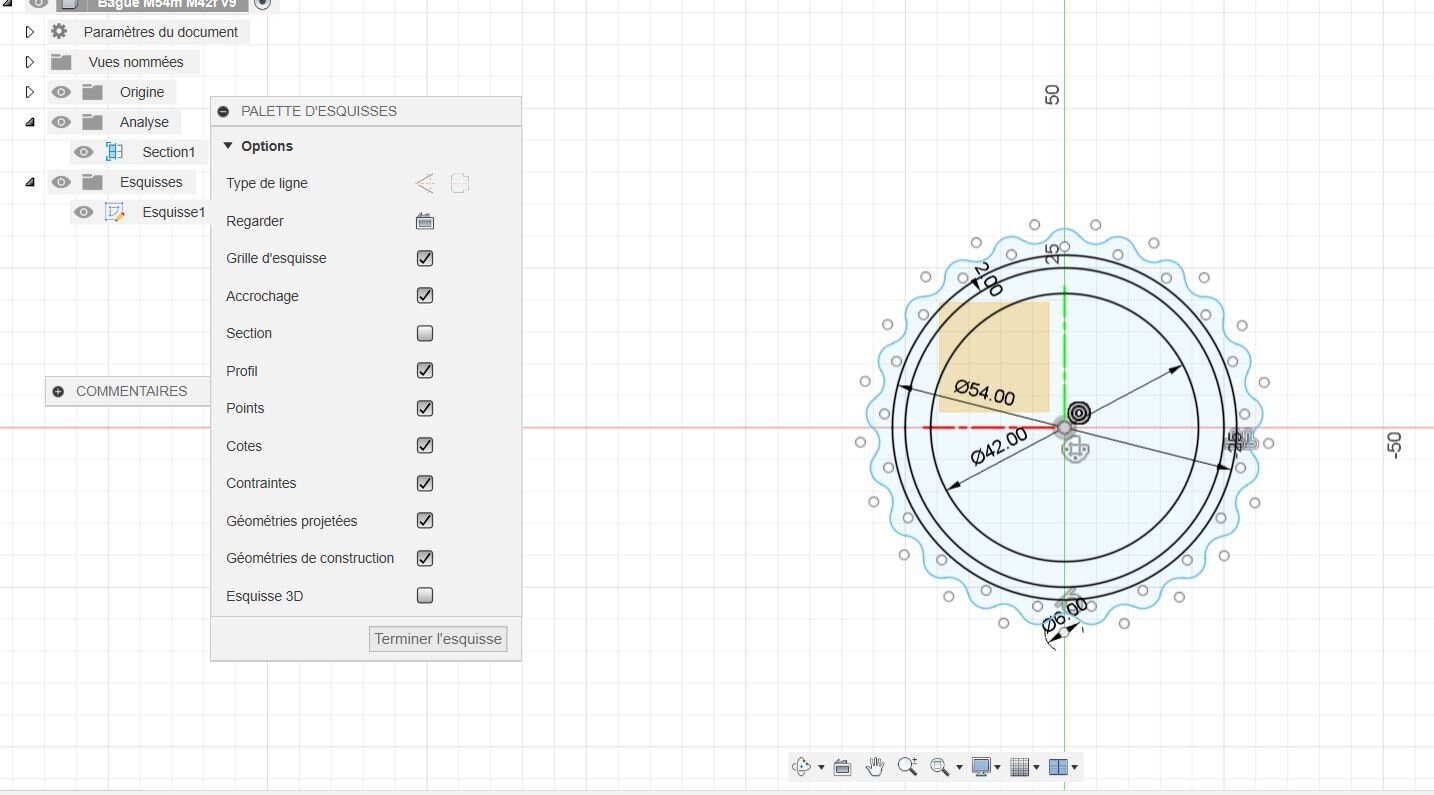Click the gear icon beside Paramètres du document

tap(59, 31)
